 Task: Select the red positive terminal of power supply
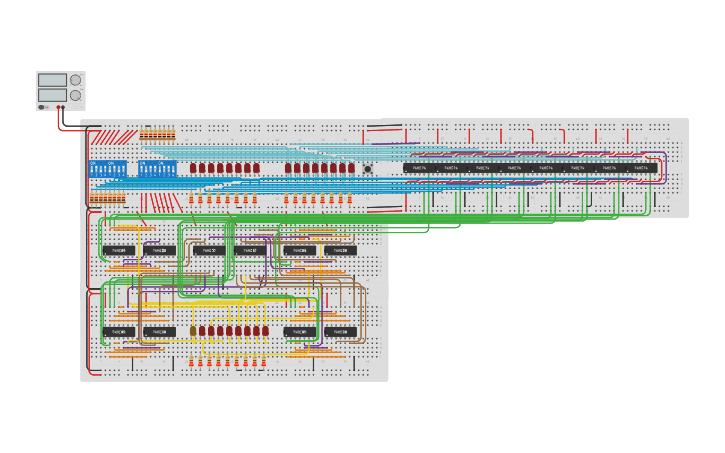click(x=58, y=107)
